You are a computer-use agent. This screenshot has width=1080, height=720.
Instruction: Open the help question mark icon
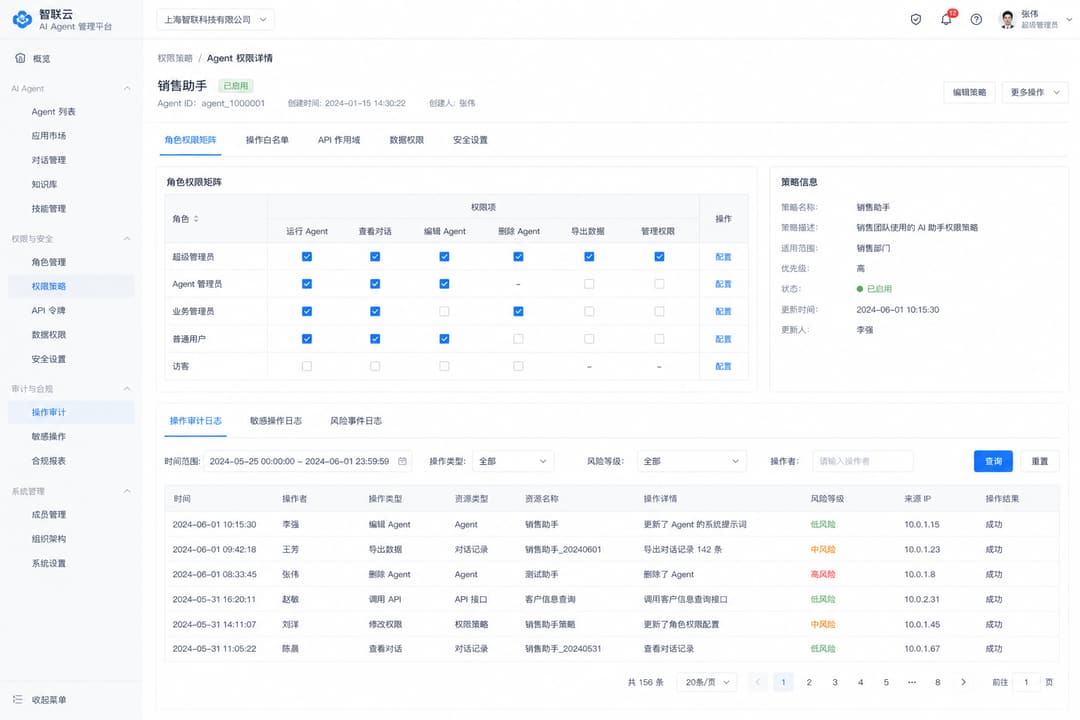point(976,19)
